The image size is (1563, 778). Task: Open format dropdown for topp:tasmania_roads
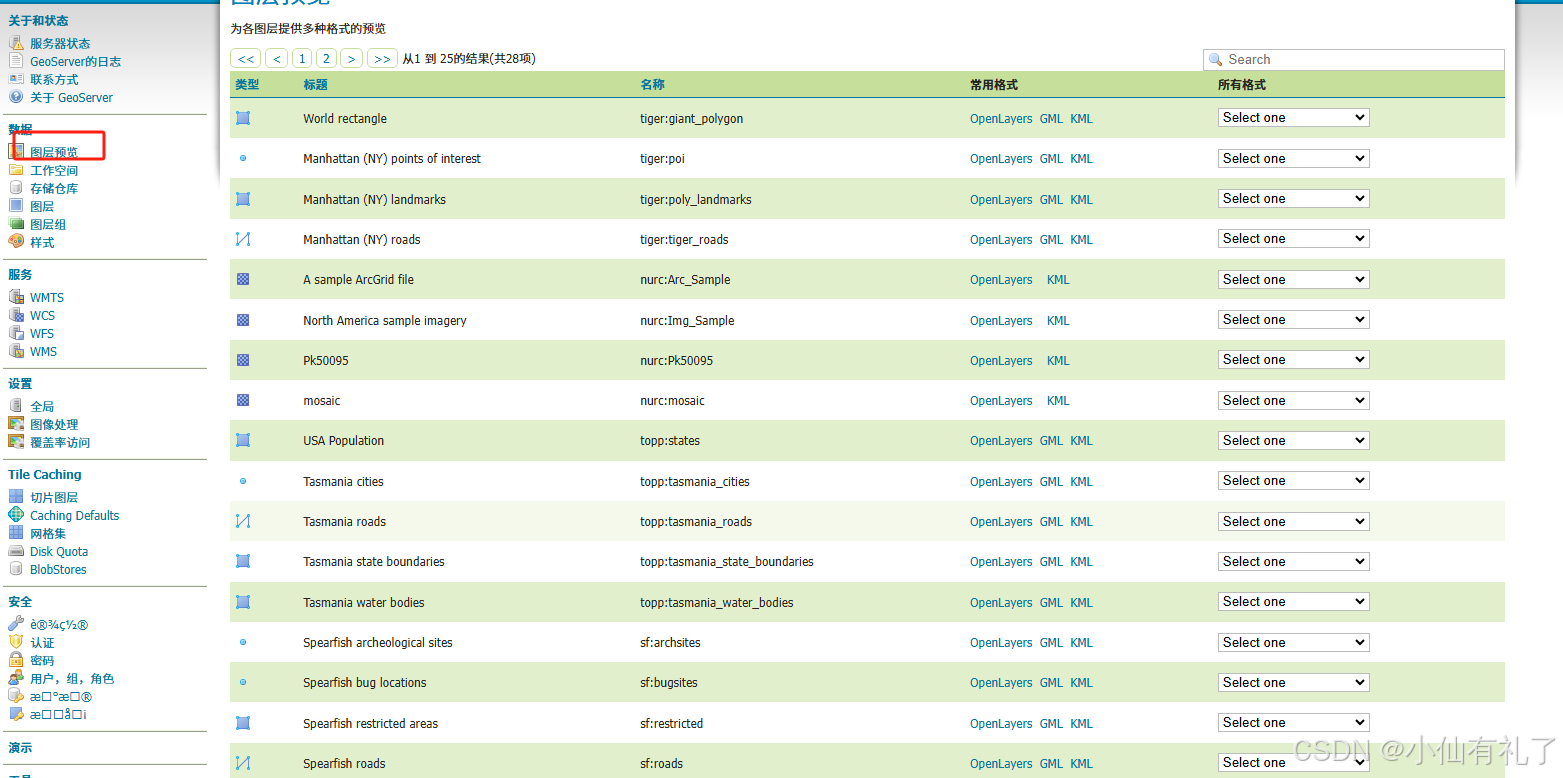(1293, 521)
